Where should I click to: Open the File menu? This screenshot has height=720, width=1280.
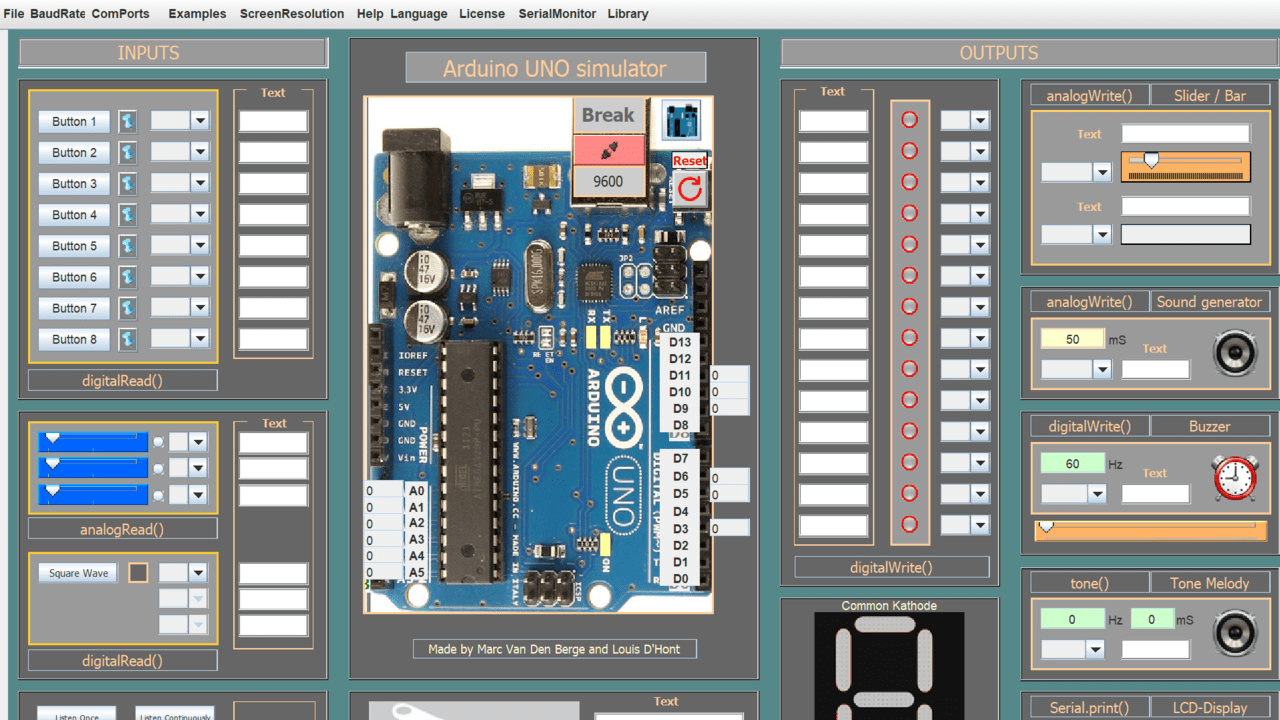(14, 14)
